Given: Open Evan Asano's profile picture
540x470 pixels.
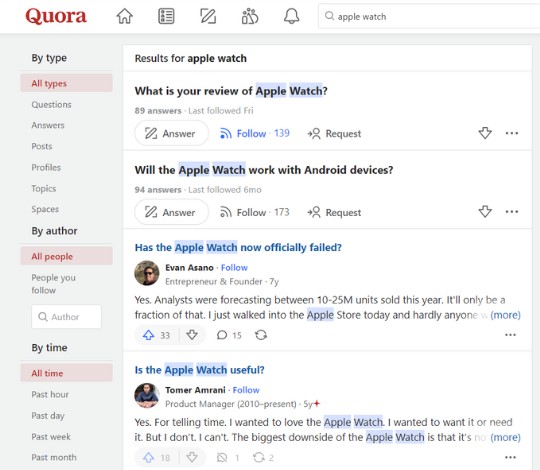Looking at the screenshot, I should point(147,273).
